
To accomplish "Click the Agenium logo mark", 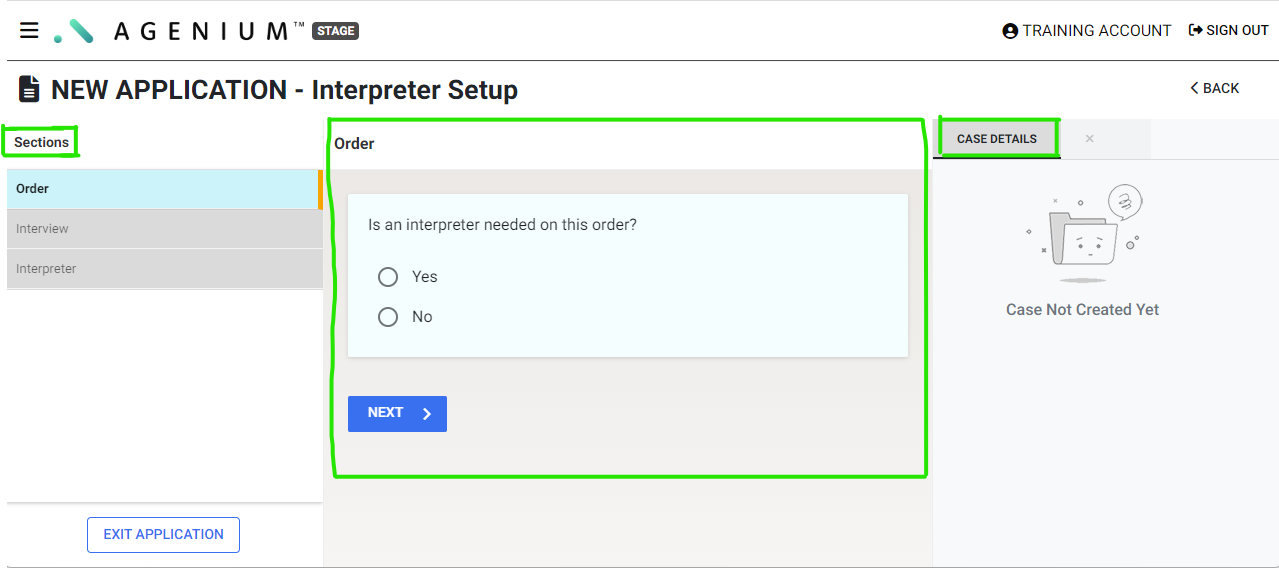I will (73, 31).
